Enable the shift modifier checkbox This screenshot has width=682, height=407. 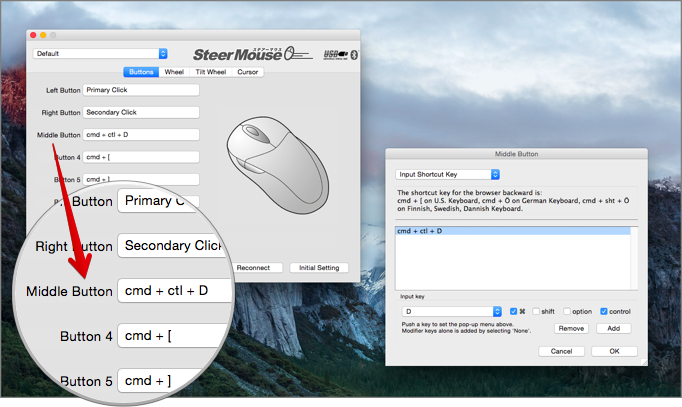pyautogui.click(x=536, y=311)
